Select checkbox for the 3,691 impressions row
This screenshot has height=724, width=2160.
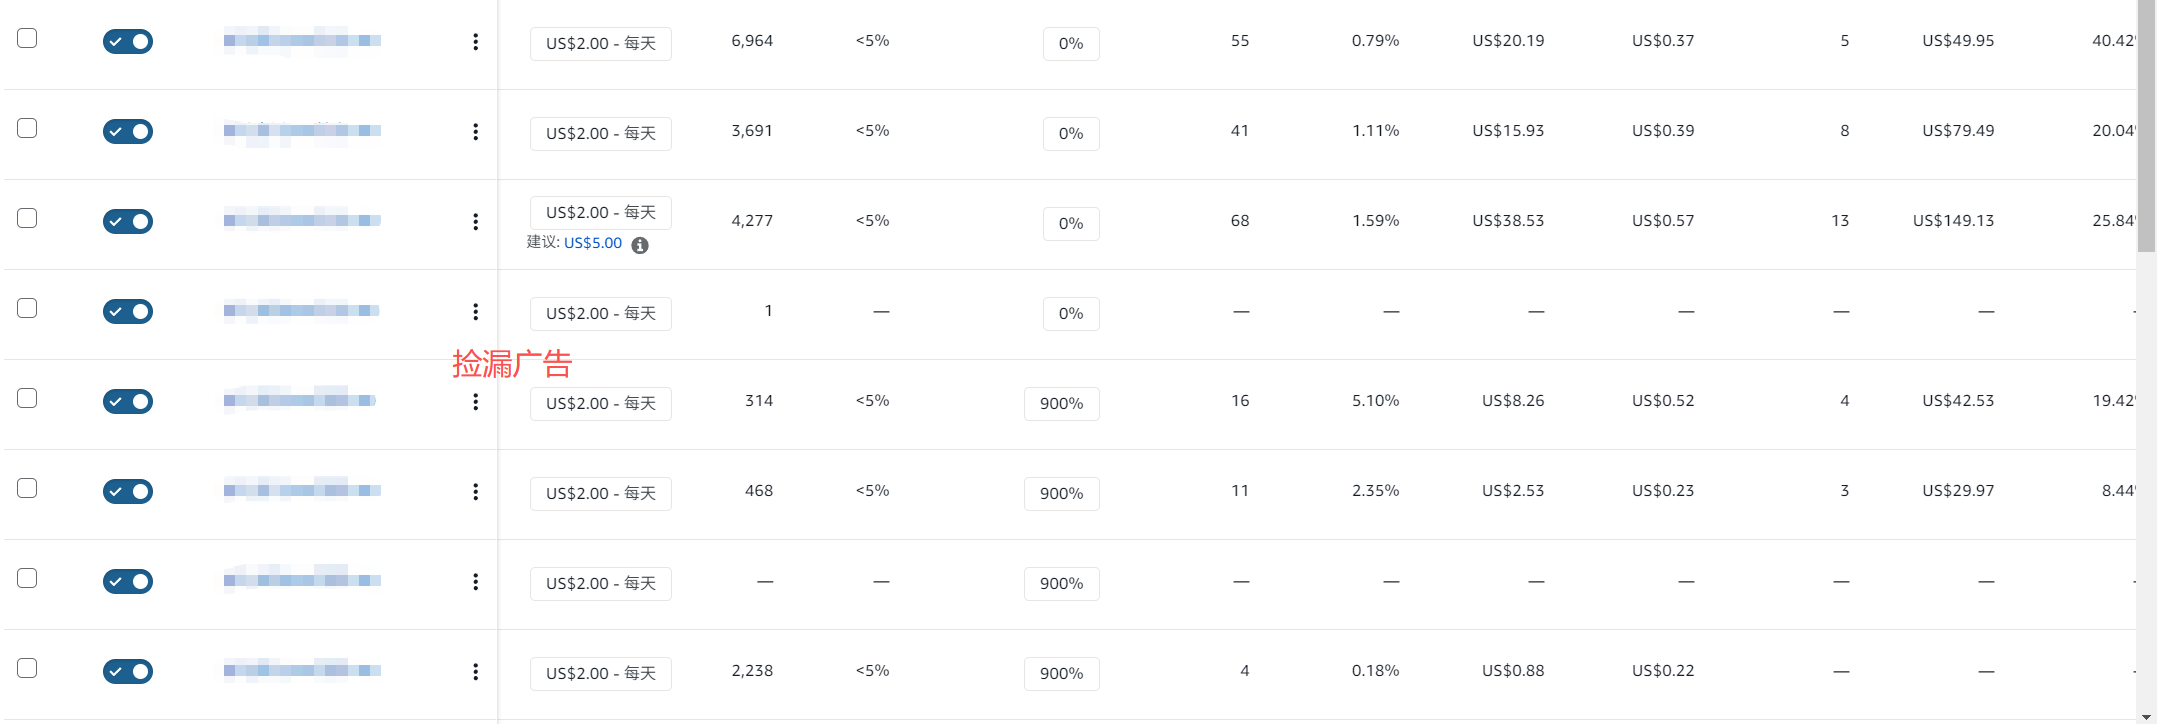(x=27, y=128)
